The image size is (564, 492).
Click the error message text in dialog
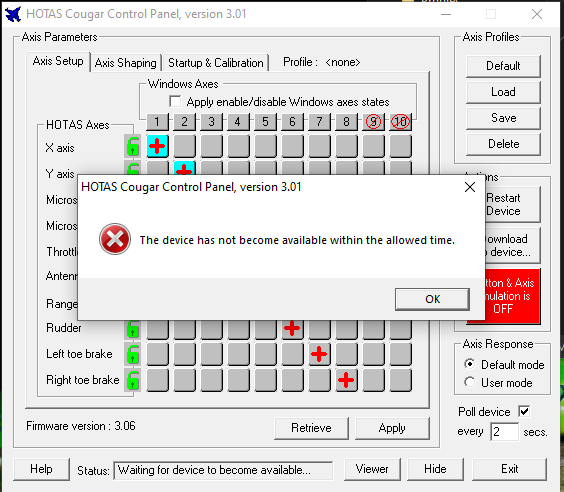click(x=297, y=240)
